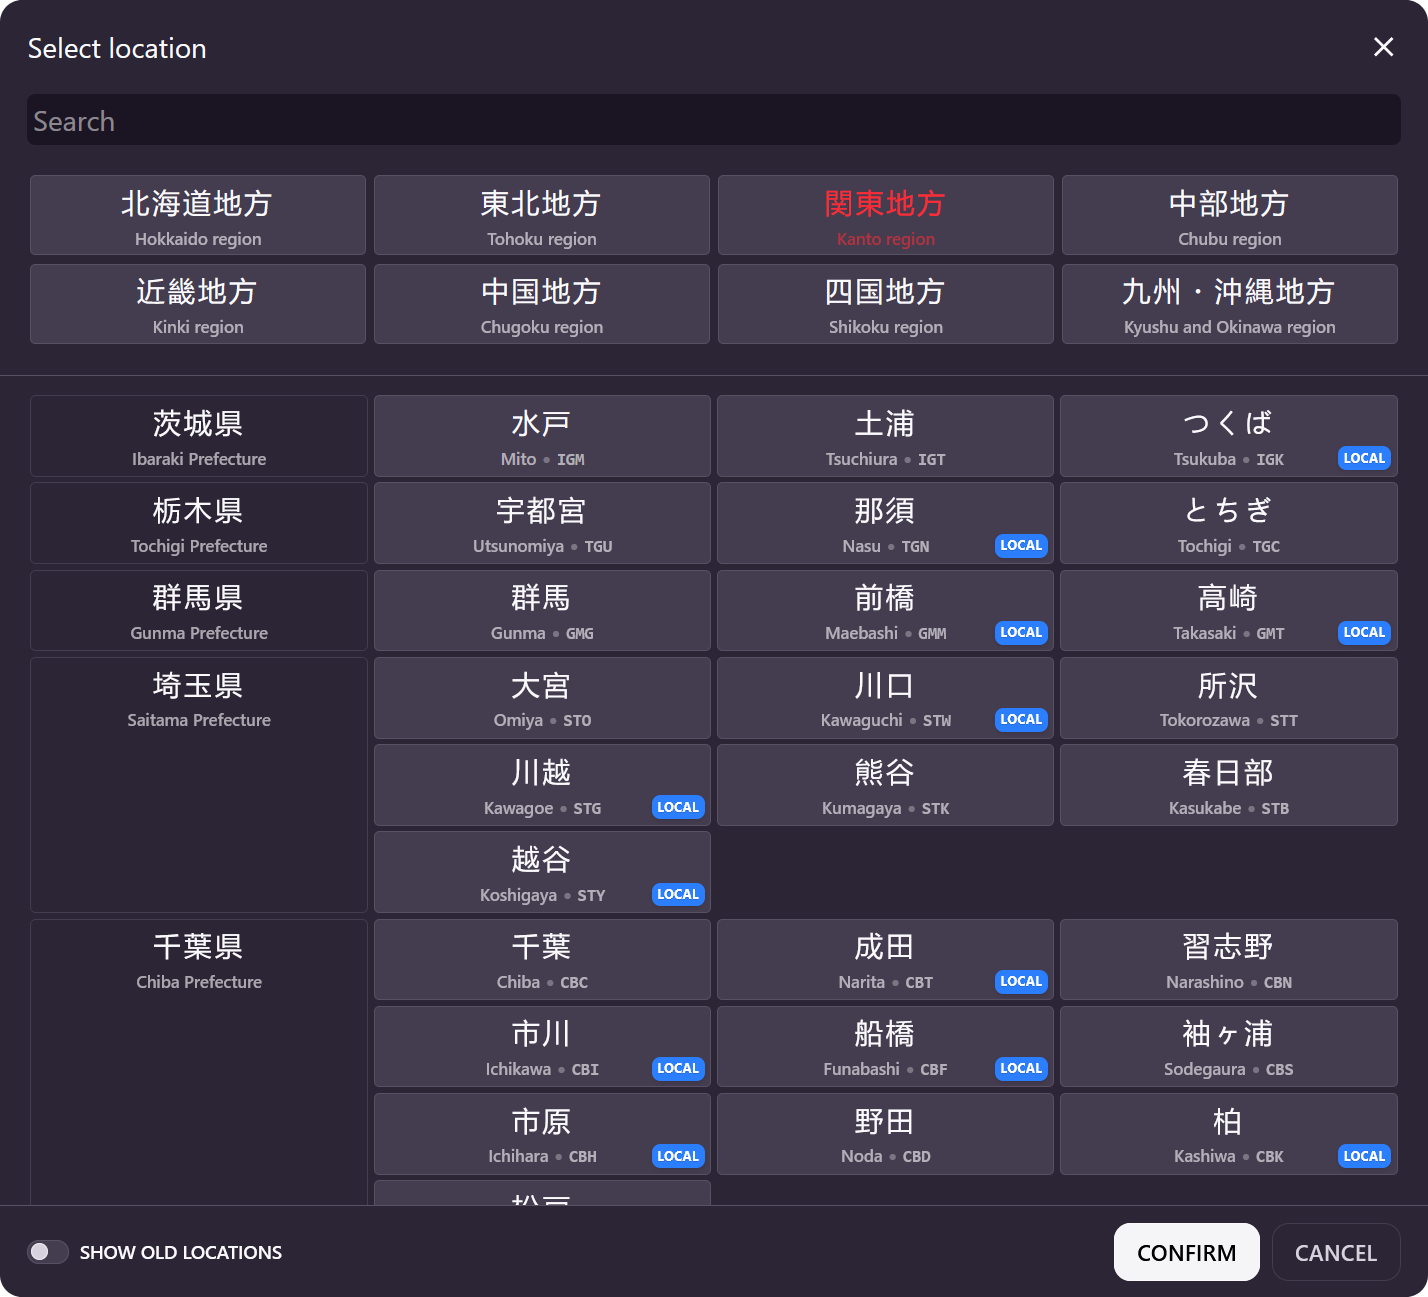Close the Select location dialog
This screenshot has height=1297, width=1428.
(1383, 47)
